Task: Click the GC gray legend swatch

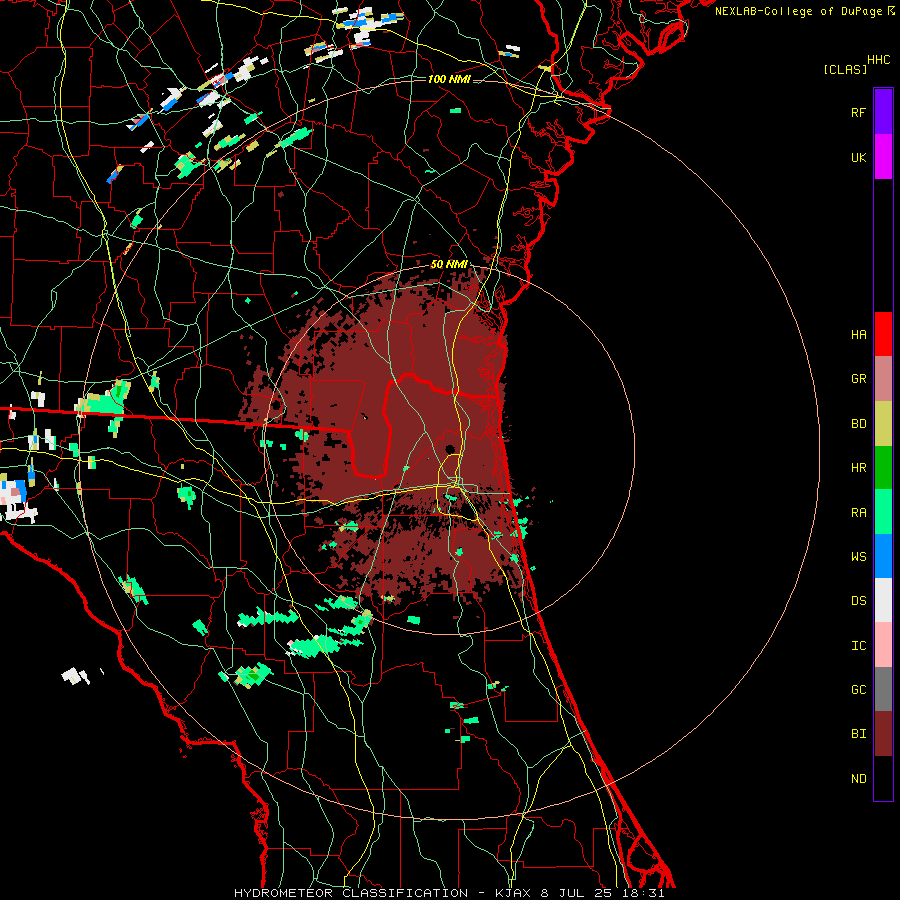Action: [x=883, y=689]
